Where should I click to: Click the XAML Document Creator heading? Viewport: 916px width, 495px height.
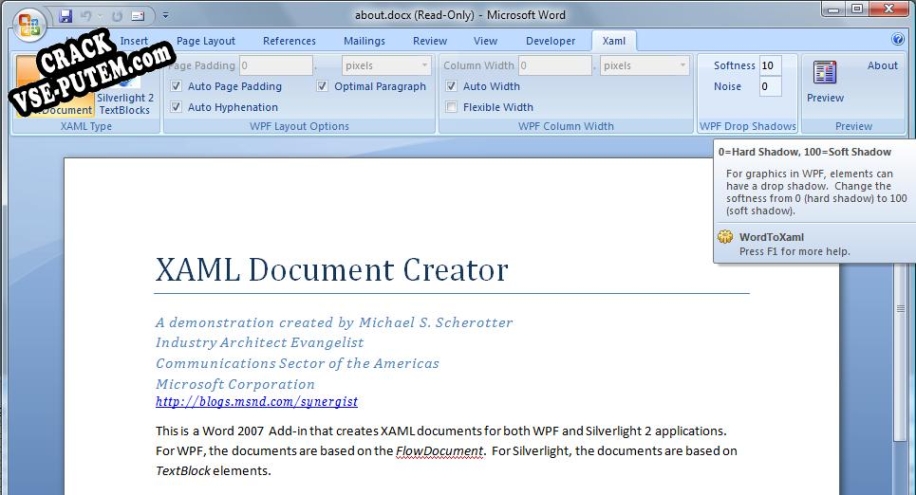tap(332, 270)
